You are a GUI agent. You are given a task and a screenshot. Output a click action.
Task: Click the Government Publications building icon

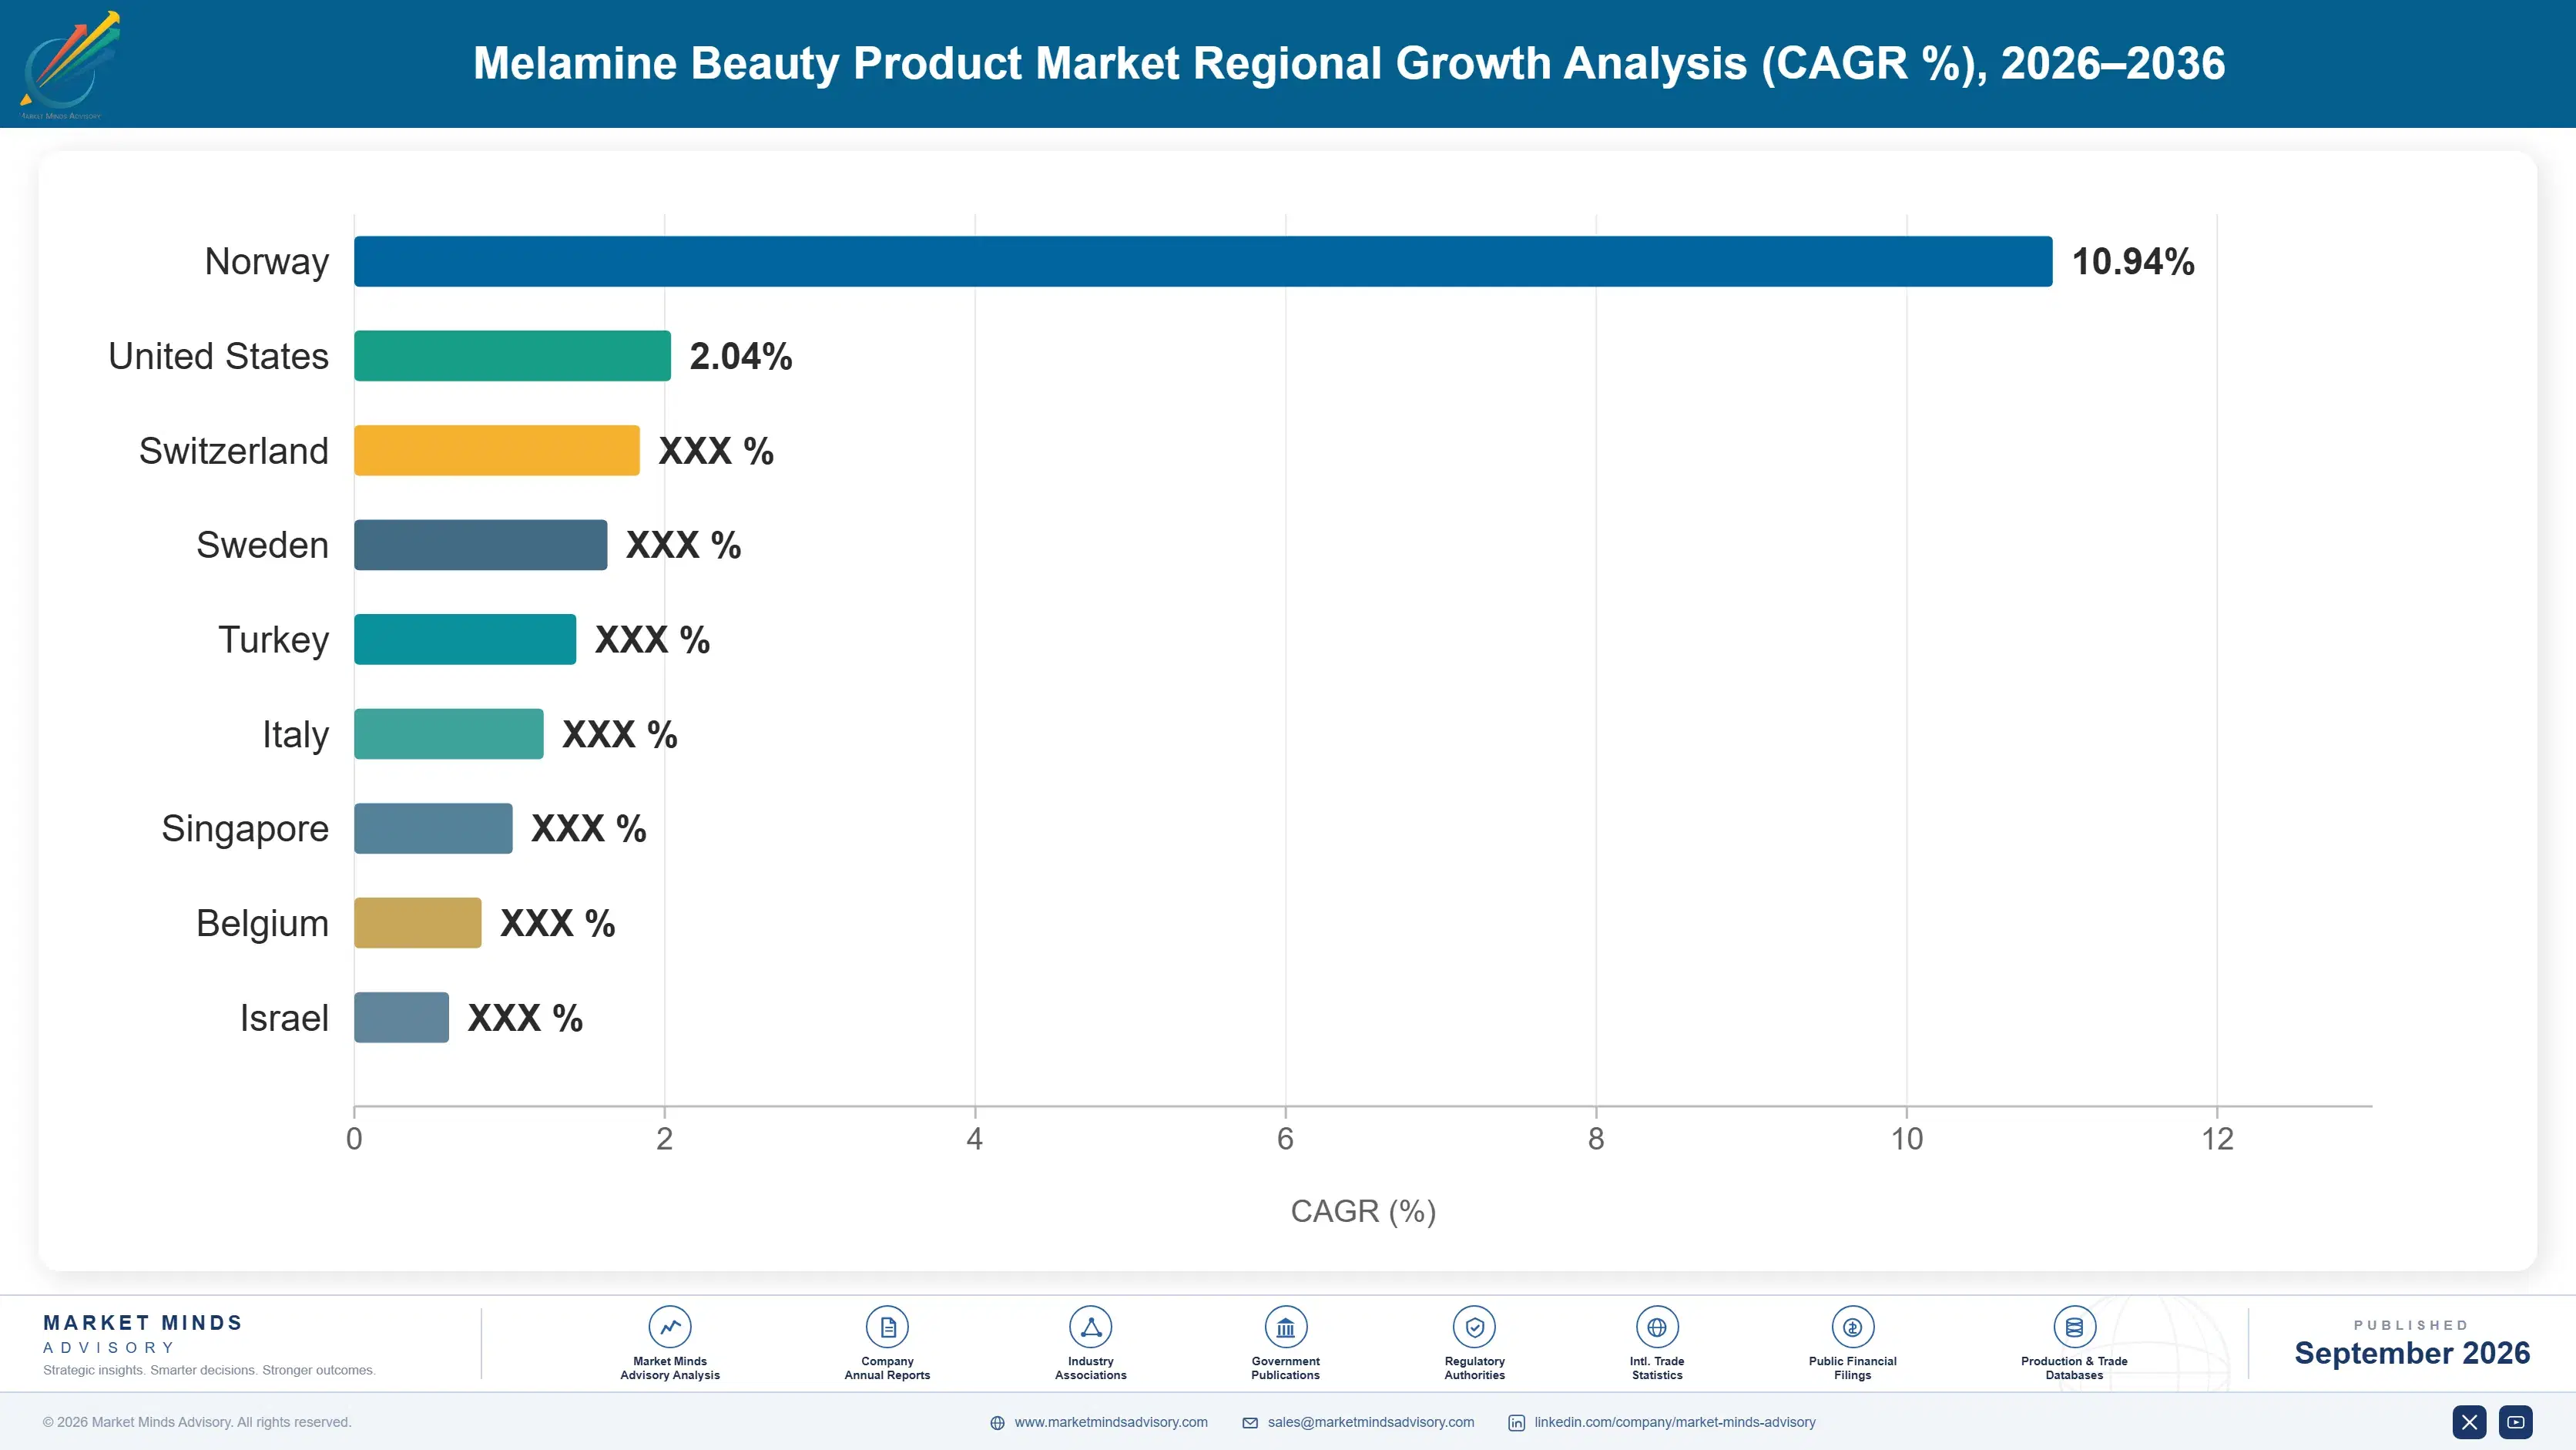[1285, 1327]
